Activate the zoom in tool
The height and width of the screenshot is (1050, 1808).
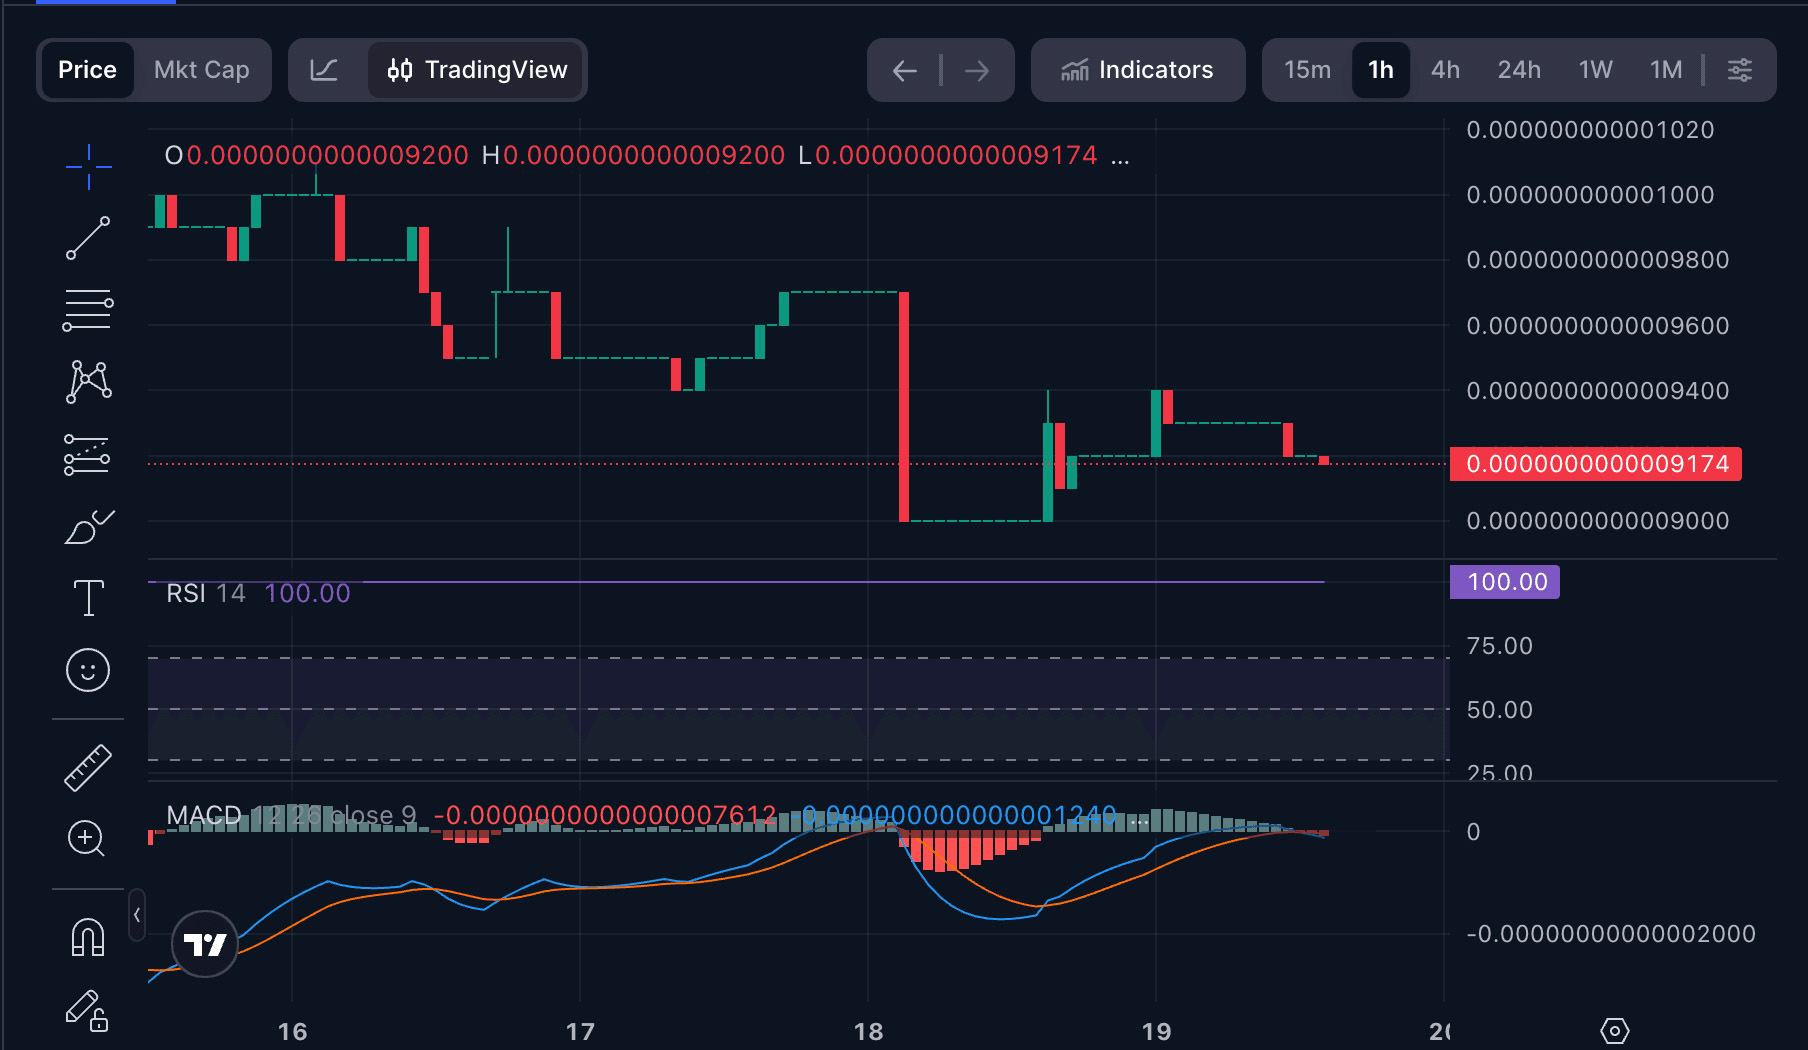click(86, 838)
